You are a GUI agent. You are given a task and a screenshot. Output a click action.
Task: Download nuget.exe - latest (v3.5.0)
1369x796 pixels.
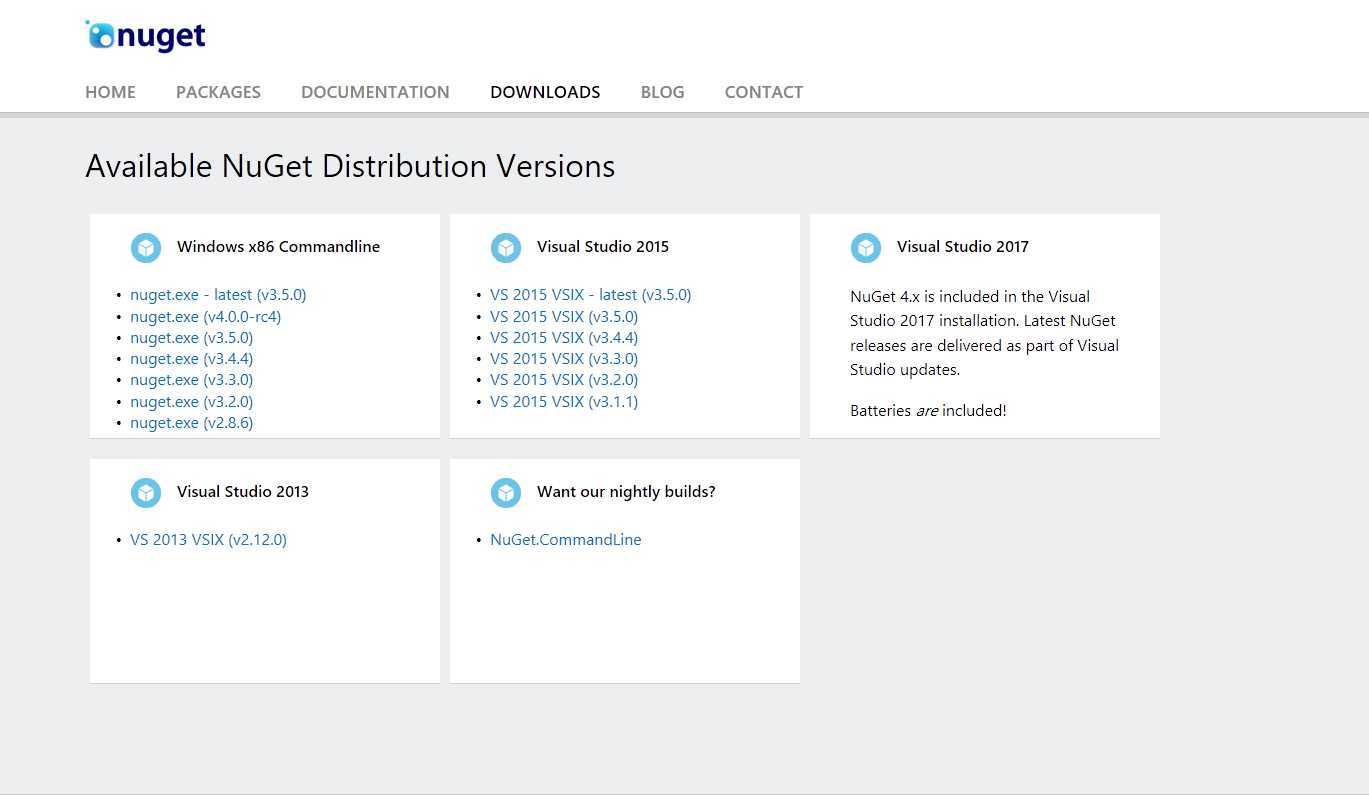(218, 295)
